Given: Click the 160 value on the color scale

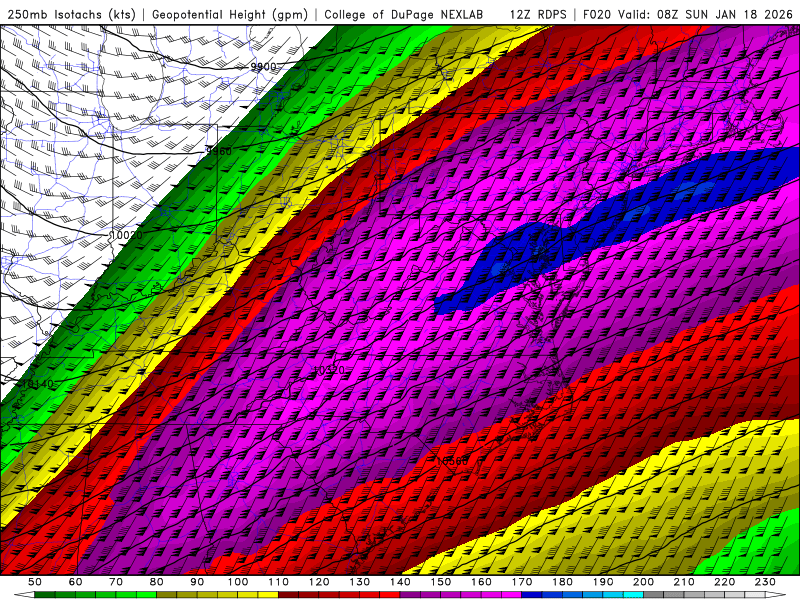Looking at the screenshot, I should (482, 582).
